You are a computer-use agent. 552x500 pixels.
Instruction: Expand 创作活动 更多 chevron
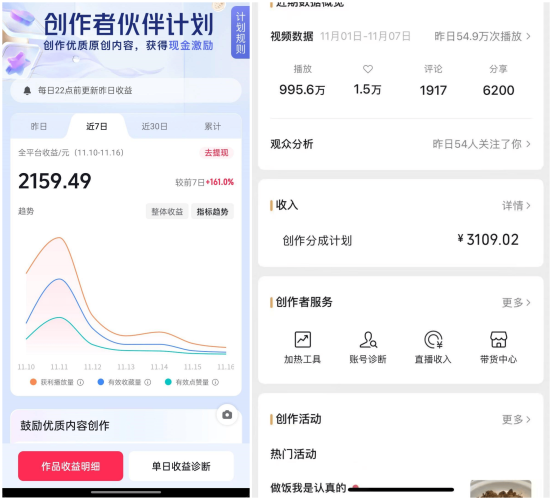pyautogui.click(x=516, y=419)
